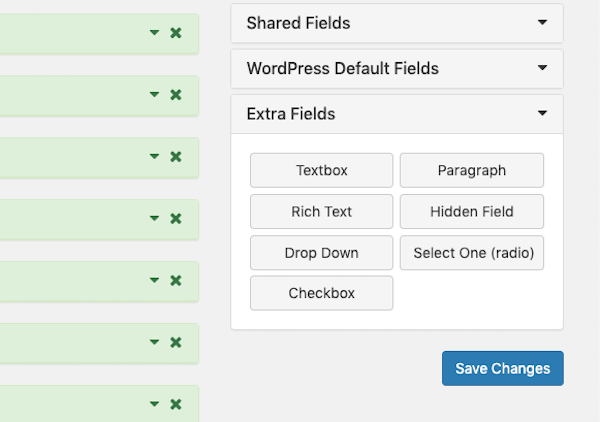Remove the third green field row
600x422 pixels.
point(176,157)
